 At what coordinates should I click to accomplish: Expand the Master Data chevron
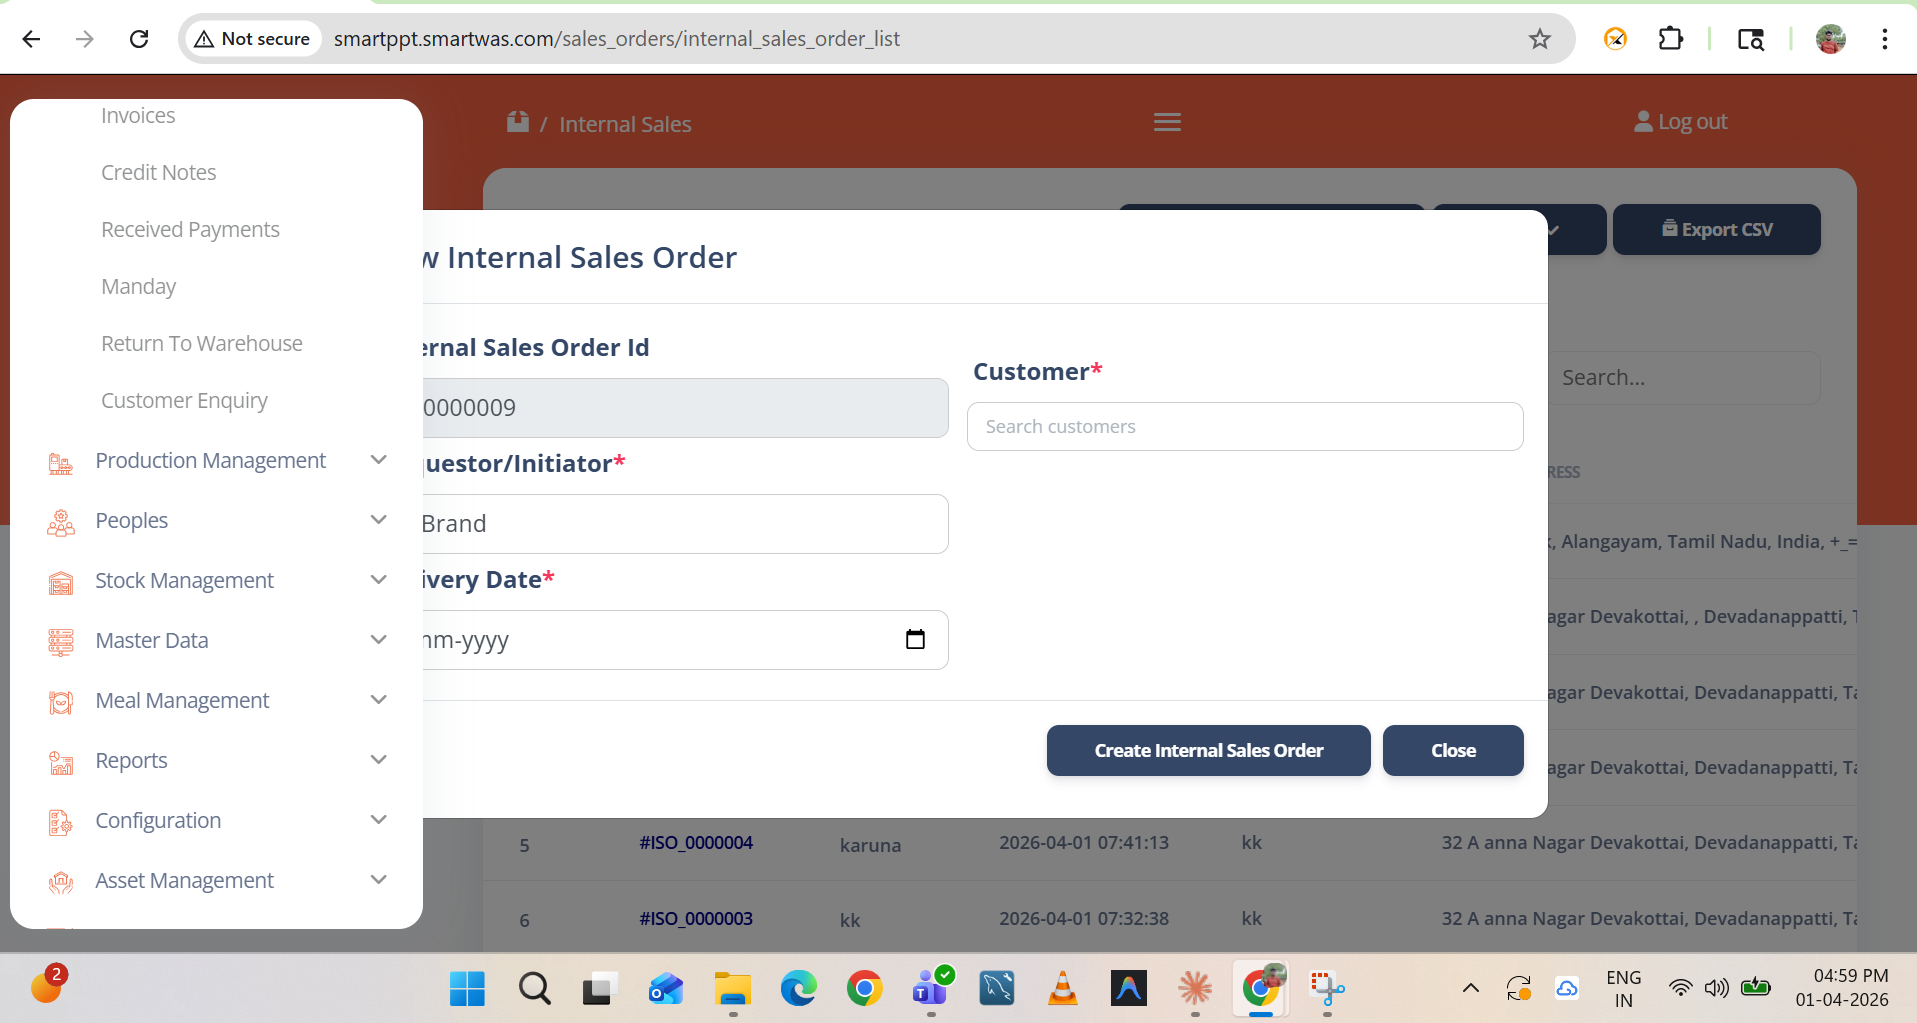(379, 640)
